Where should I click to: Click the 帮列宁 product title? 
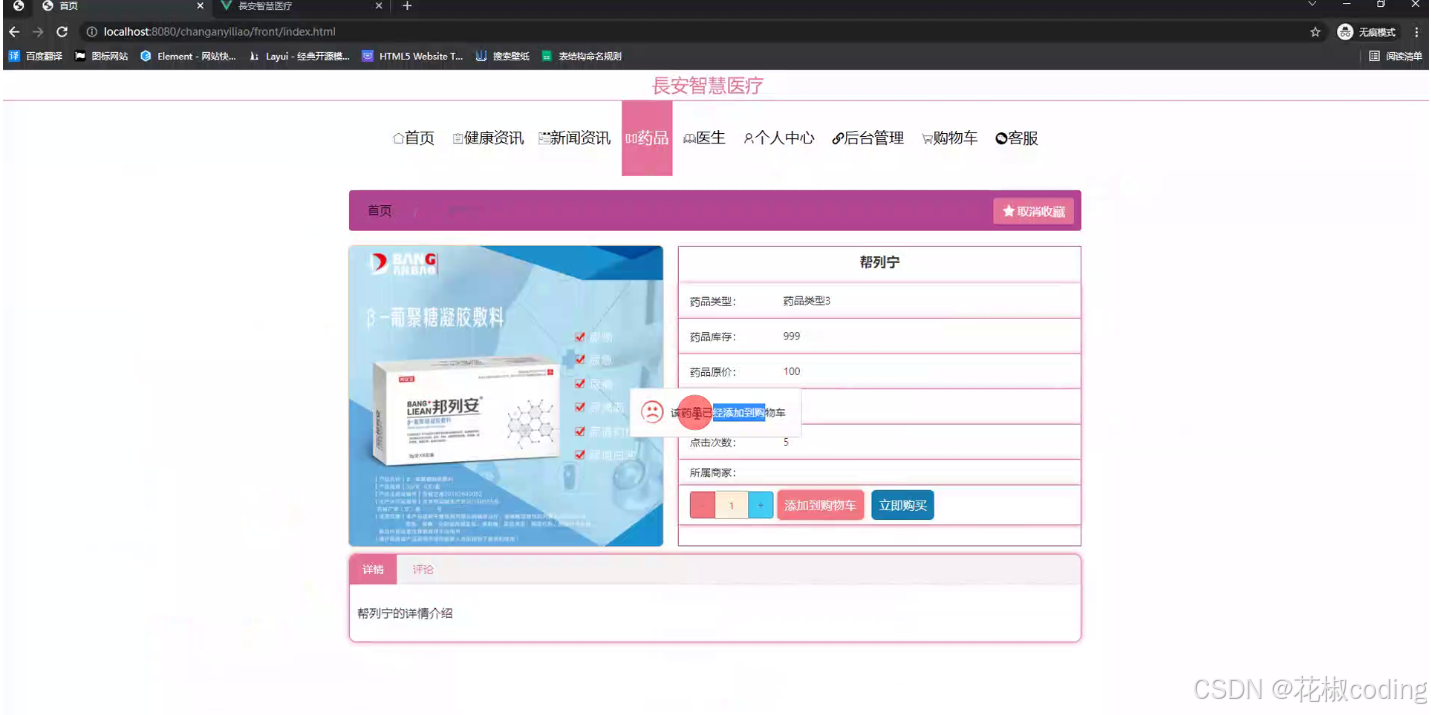click(880, 263)
